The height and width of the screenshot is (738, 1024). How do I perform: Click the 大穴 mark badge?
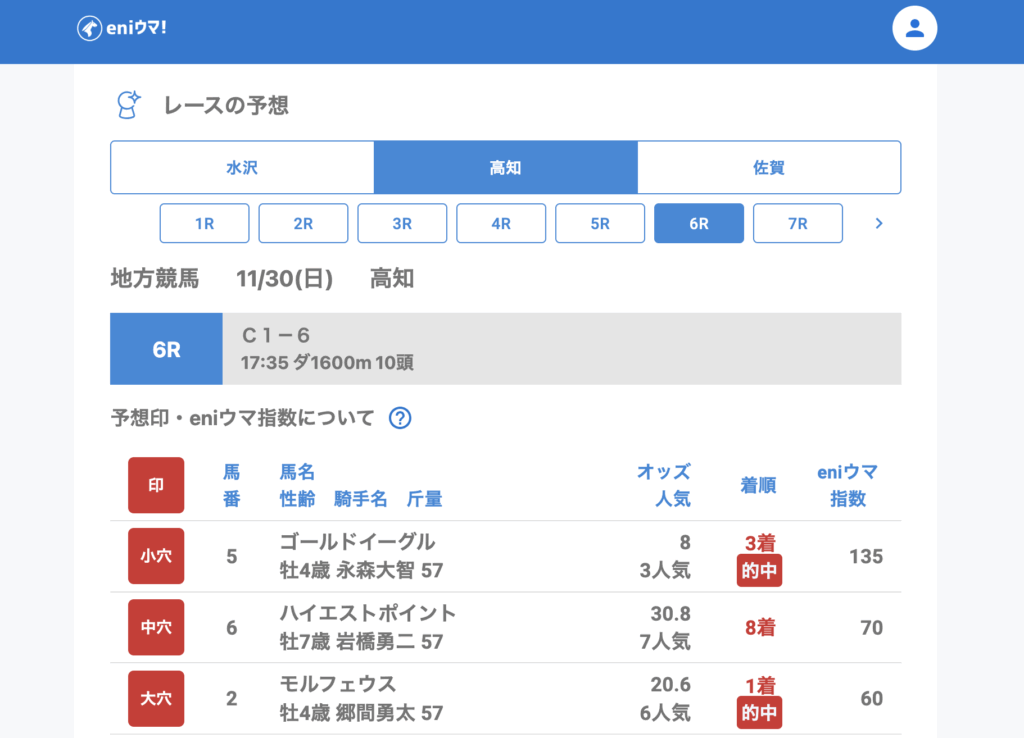[x=156, y=698]
